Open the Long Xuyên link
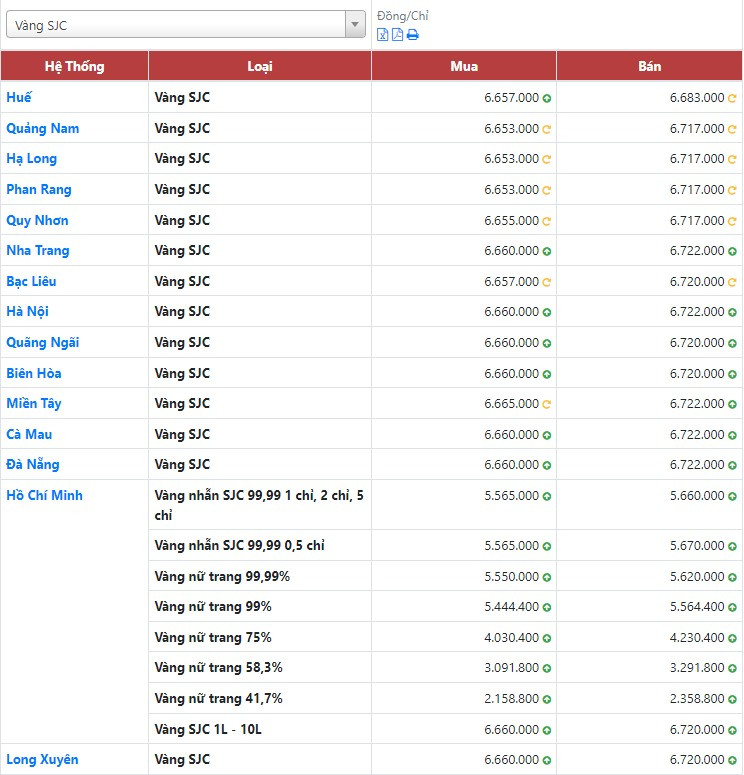 pyautogui.click(x=42, y=760)
